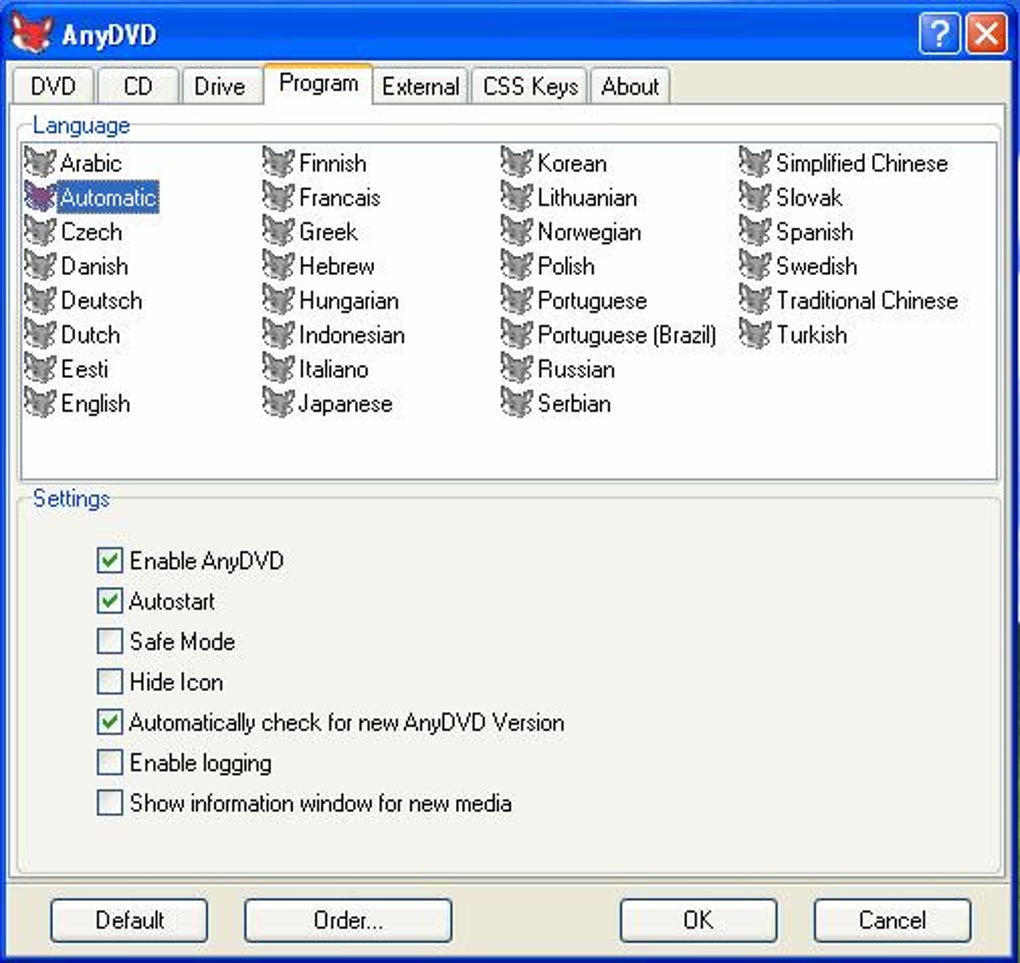Switch to the DVD tab

pyautogui.click(x=53, y=86)
